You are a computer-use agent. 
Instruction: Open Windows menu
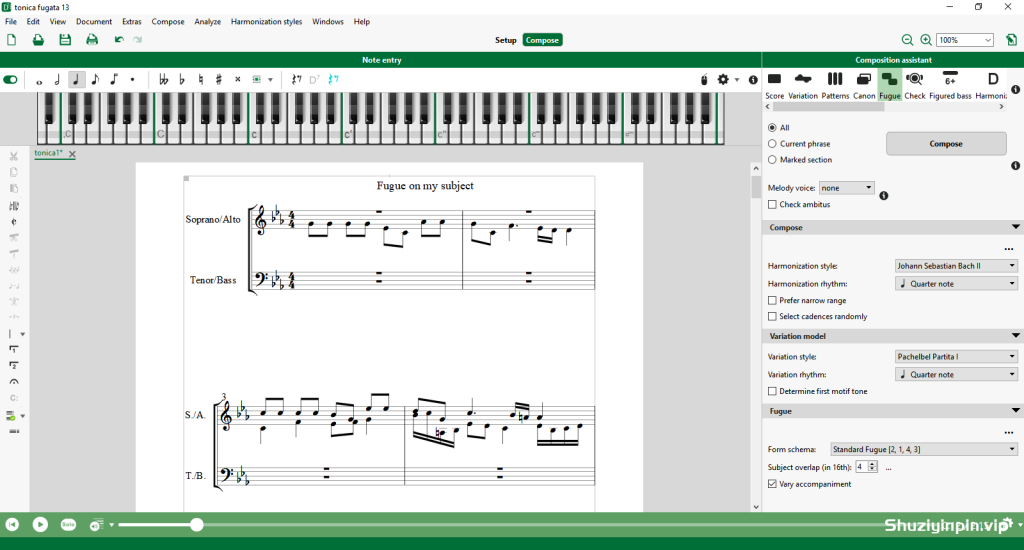click(x=328, y=22)
